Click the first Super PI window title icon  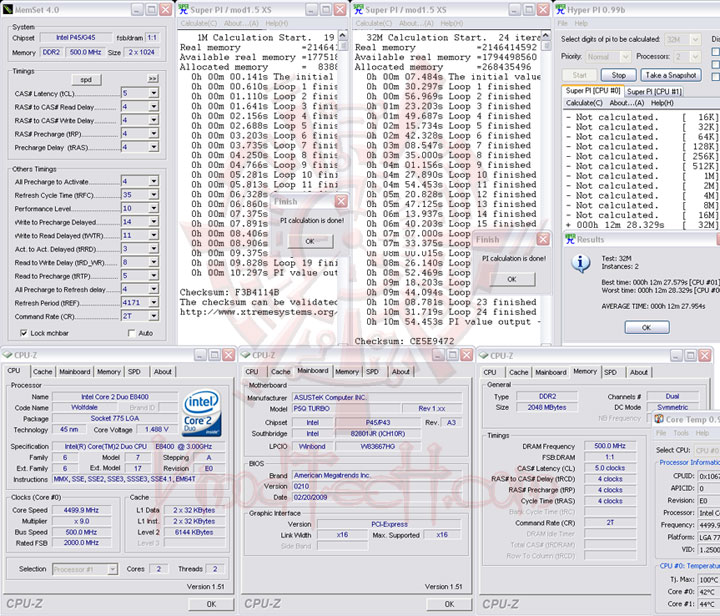click(x=184, y=9)
